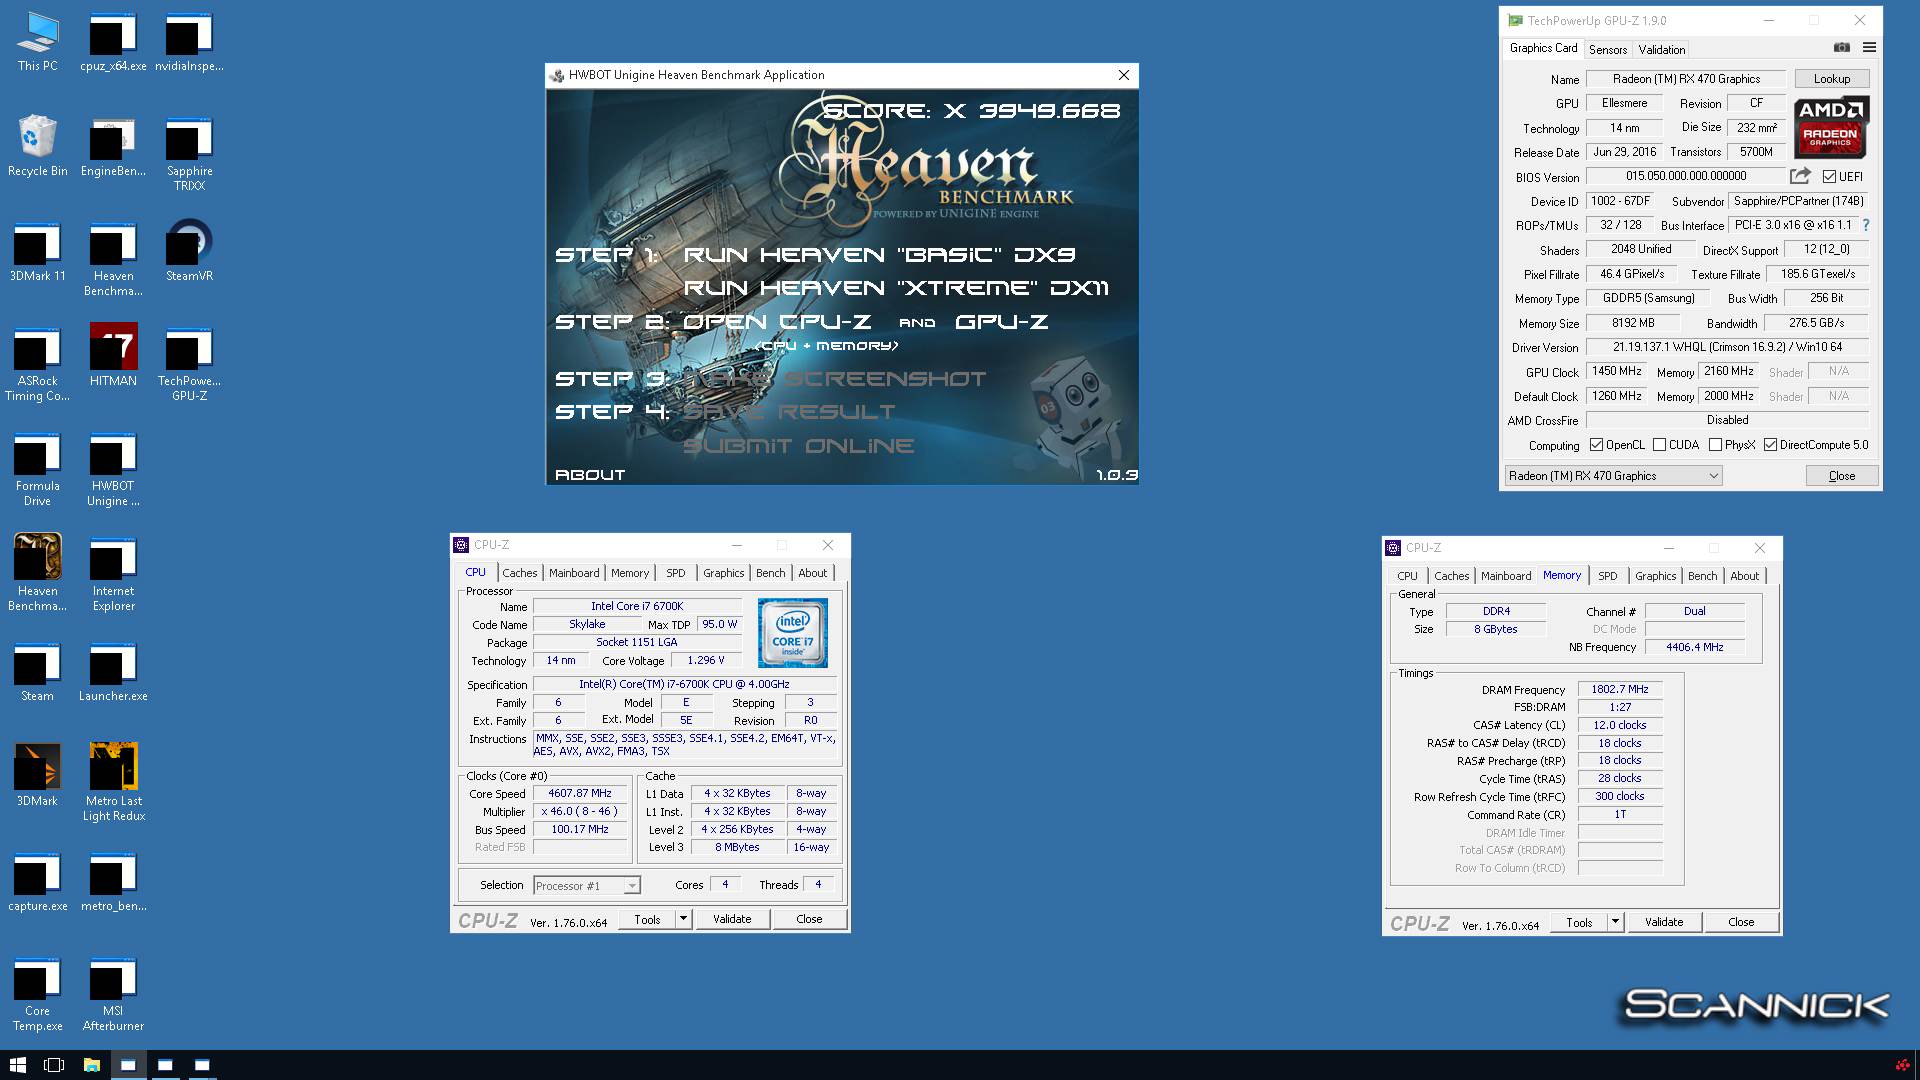This screenshot has height=1080, width=1920.
Task: Click Close button in left CPU-Z
Action: click(809, 919)
